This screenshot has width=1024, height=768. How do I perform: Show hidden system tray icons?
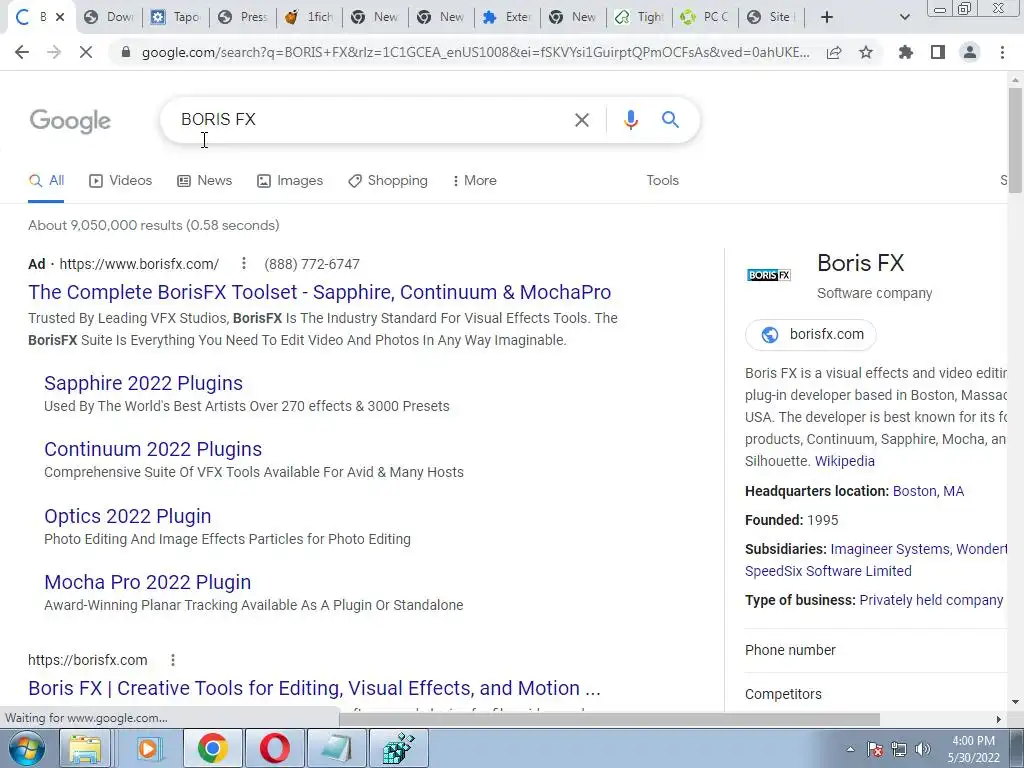click(850, 749)
